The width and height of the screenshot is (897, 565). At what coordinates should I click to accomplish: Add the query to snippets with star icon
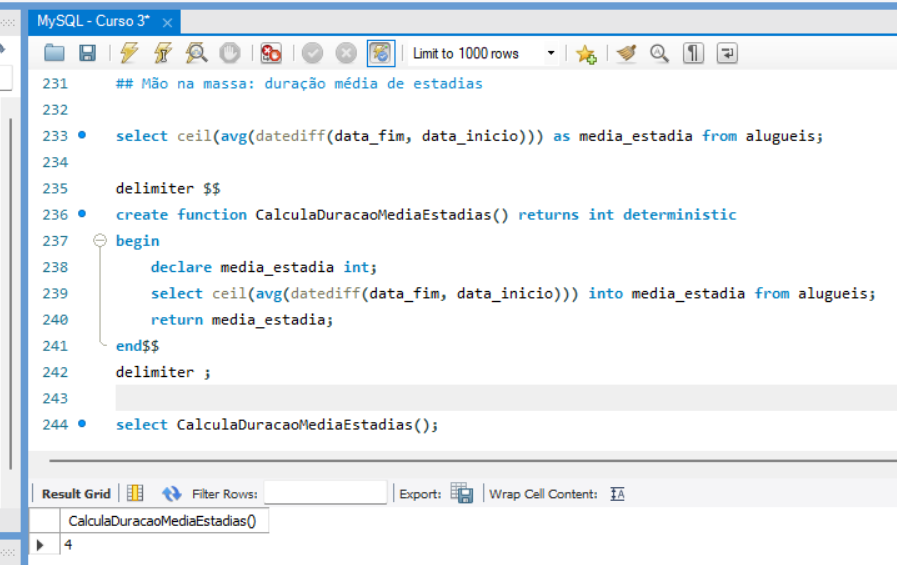586,54
